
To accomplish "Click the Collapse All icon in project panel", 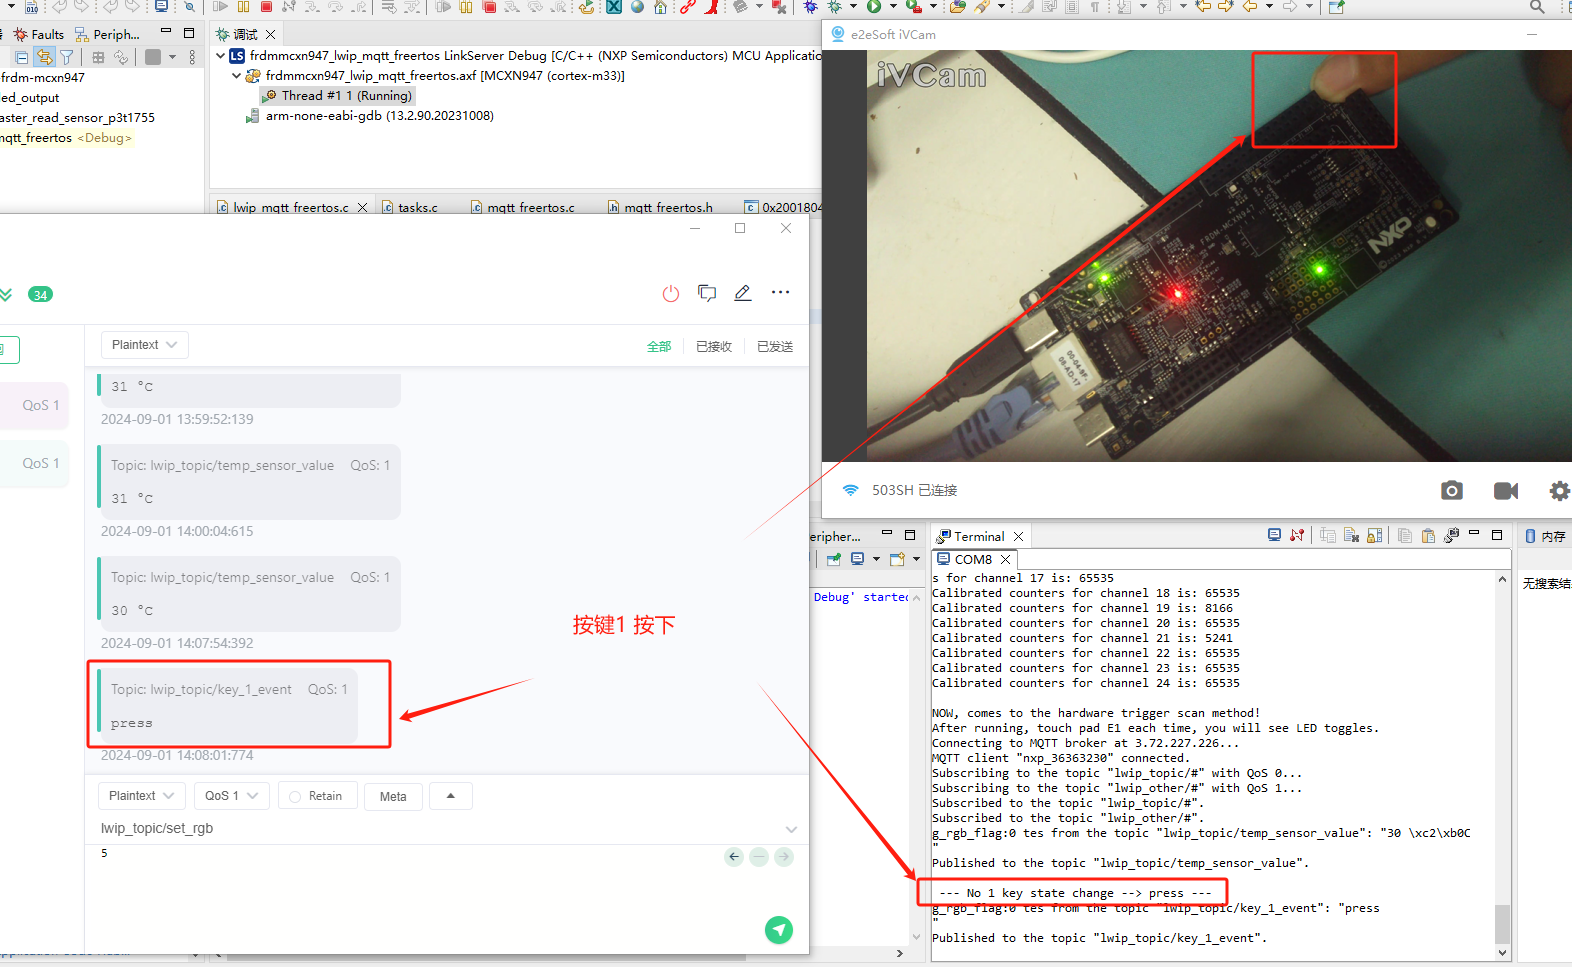I will 21,57.
